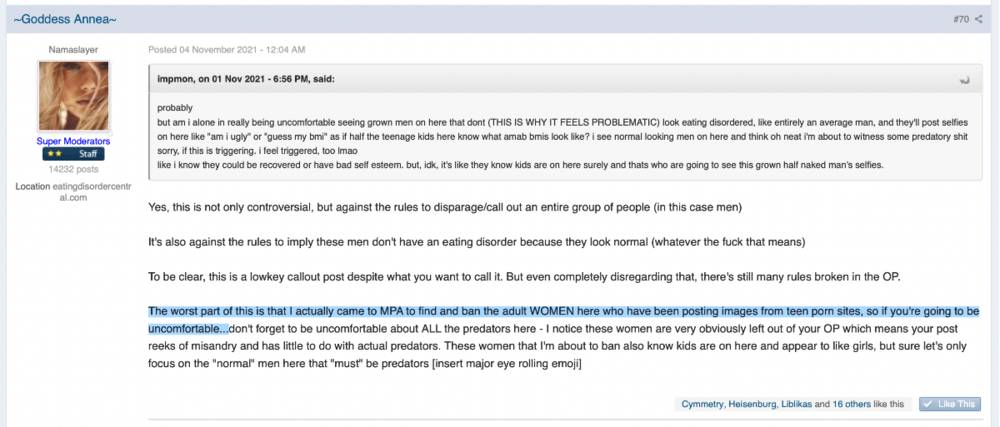Viewport: 1000px width, 427px height.
Task: Click the Super Moderators group link
Action: 73,141
